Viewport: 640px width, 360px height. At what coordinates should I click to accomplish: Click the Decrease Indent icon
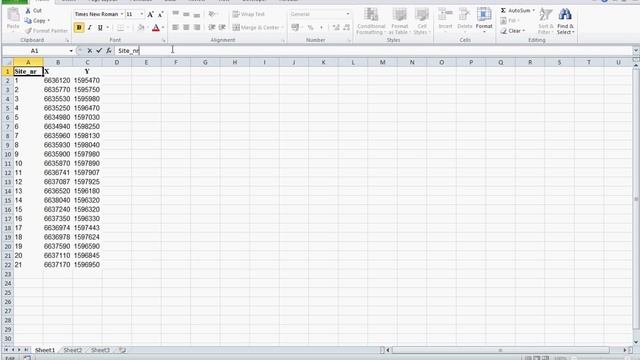[x=211, y=28]
